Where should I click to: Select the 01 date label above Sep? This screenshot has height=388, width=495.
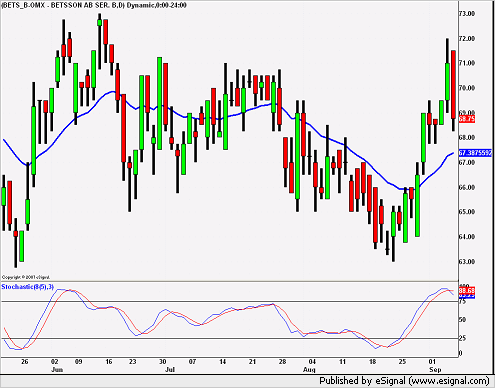point(432,362)
